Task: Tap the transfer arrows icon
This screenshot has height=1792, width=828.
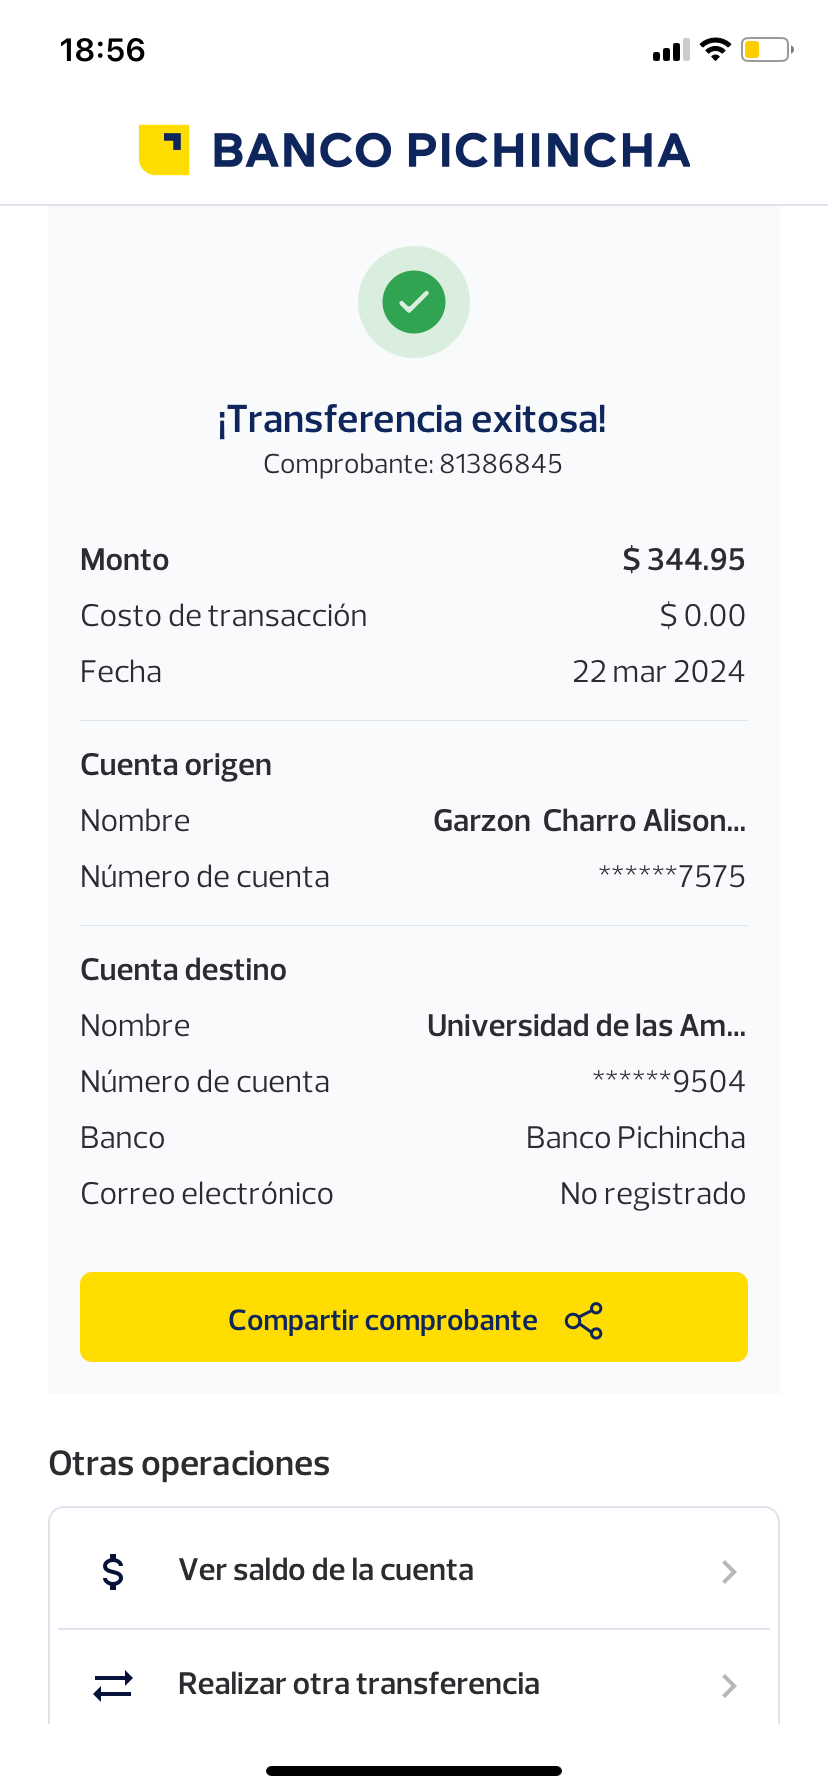Action: (x=113, y=1685)
